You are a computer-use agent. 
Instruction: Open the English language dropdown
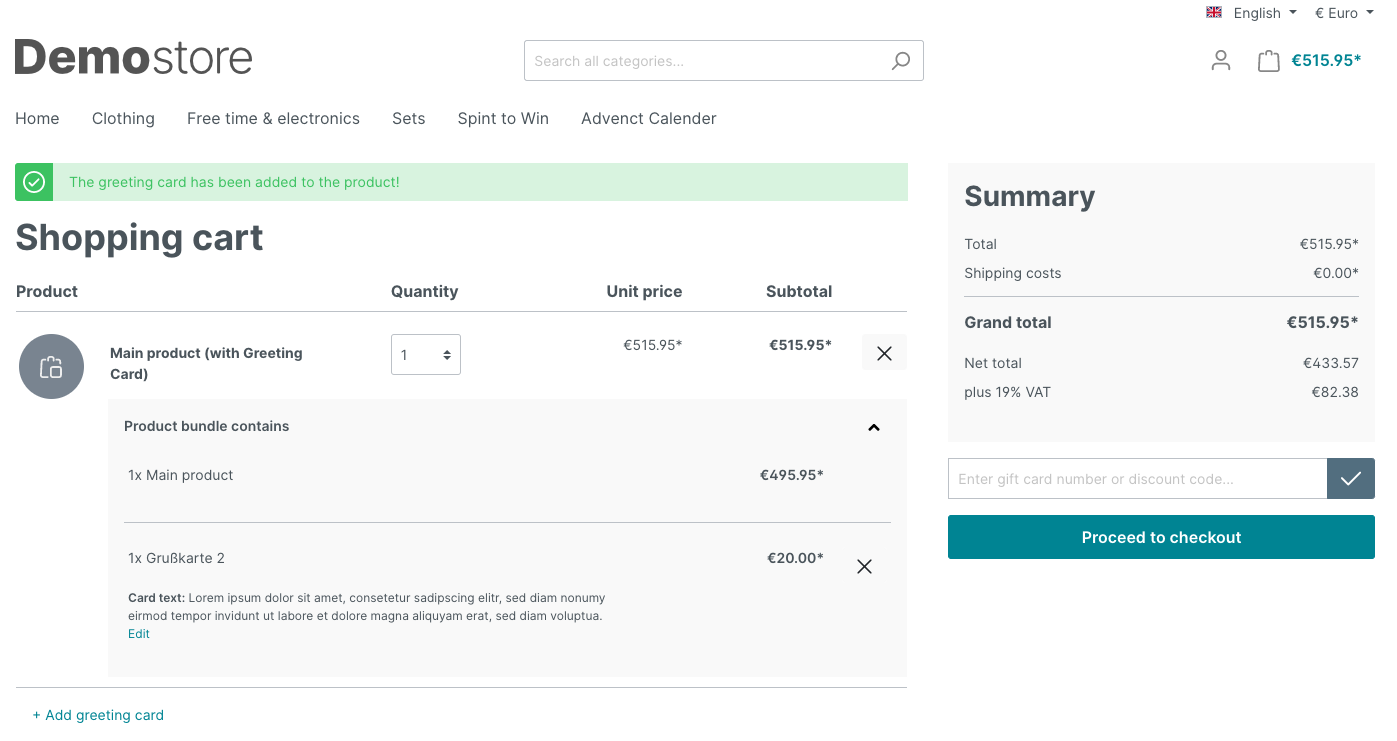1252,13
